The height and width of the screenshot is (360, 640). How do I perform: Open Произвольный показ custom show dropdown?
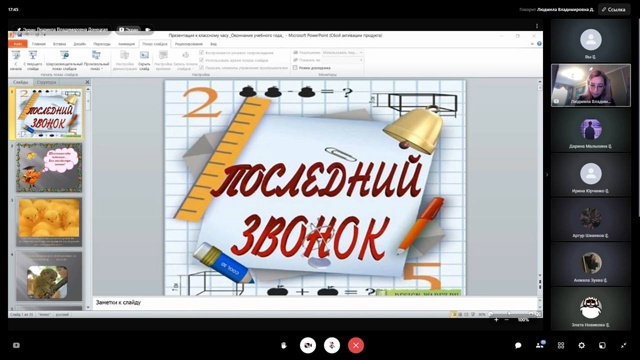[x=96, y=60]
